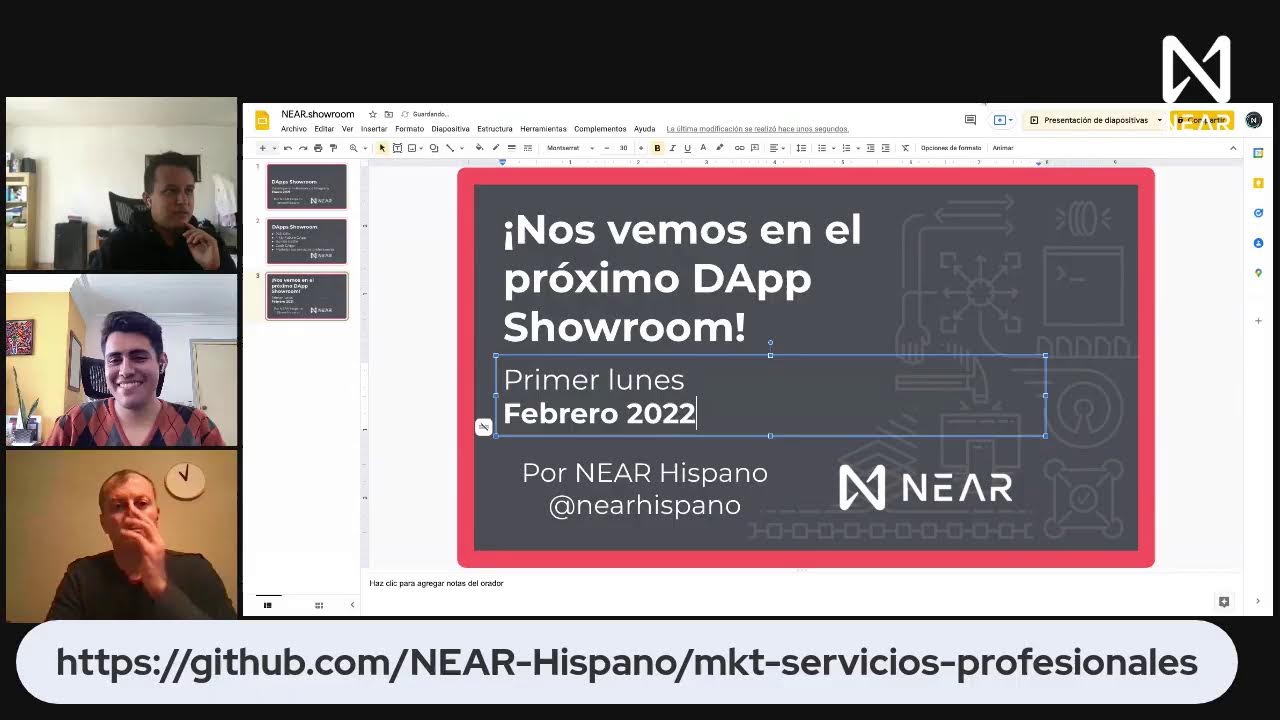This screenshot has height=720, width=1280.
Task: Click the Presentación de diapositivas button
Action: pos(1088,120)
